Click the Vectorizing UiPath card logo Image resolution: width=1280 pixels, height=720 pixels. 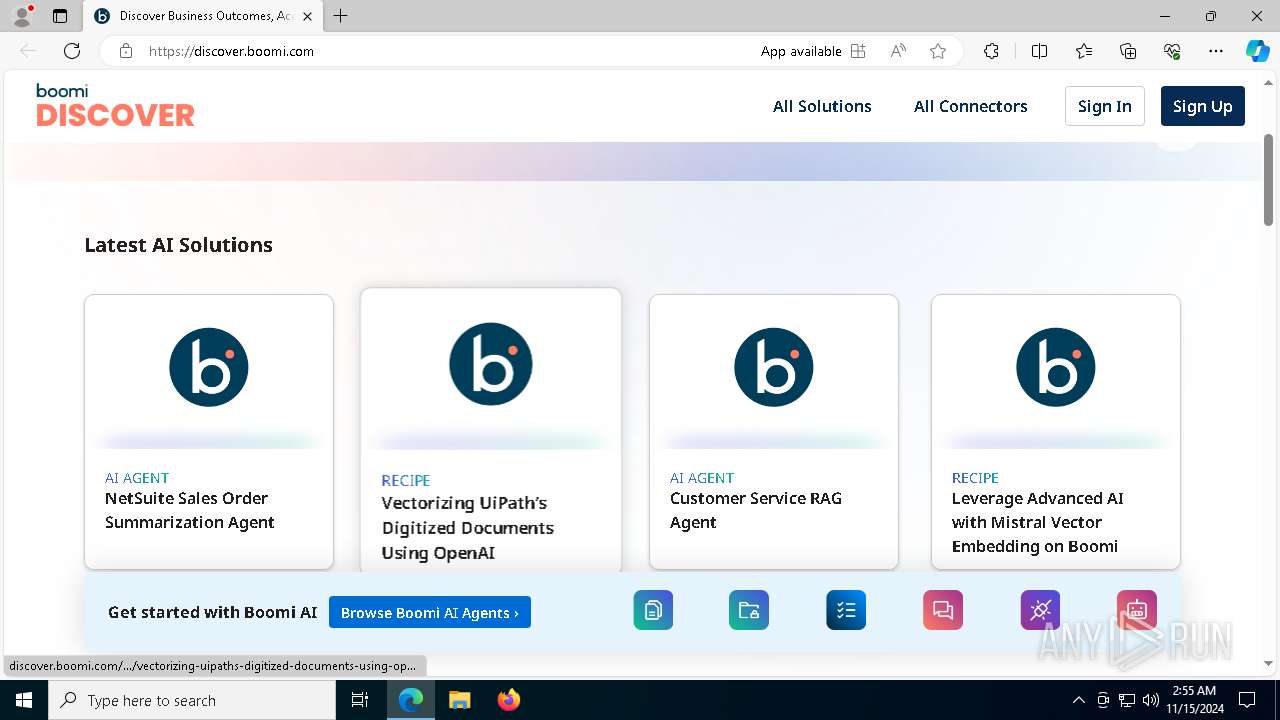pyautogui.click(x=491, y=364)
